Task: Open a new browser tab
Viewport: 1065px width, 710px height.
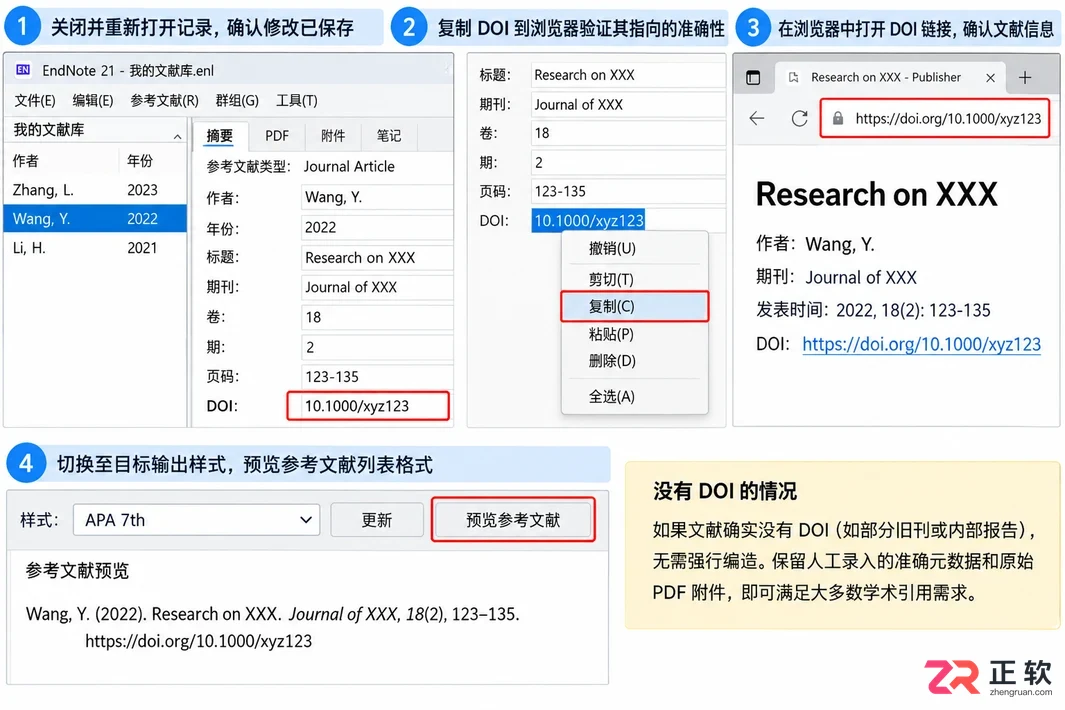Action: tap(1025, 77)
